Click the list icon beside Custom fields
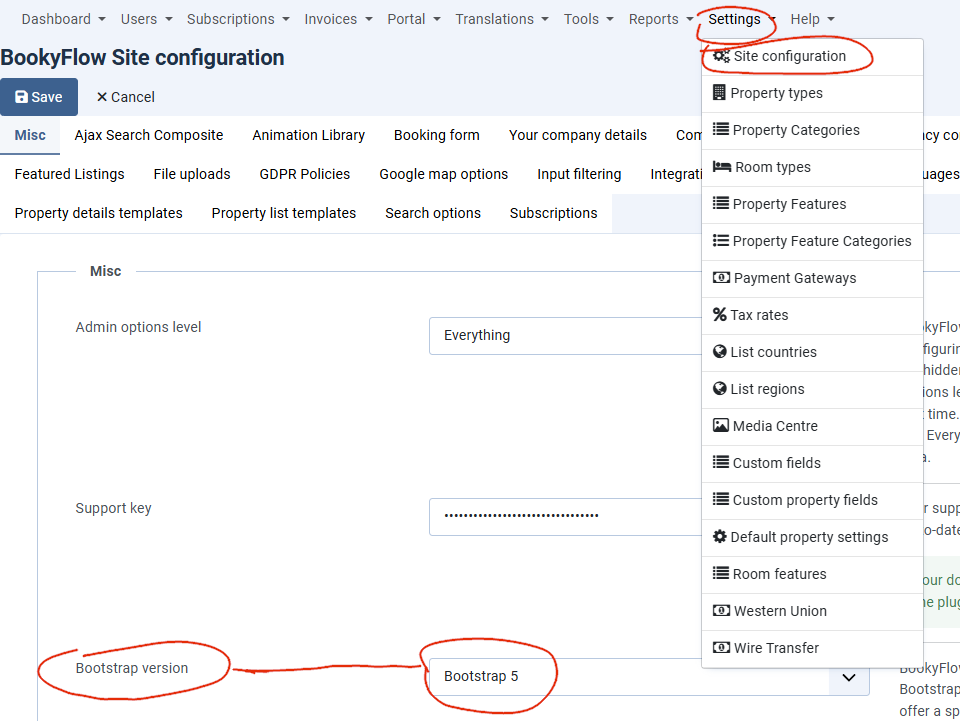960x721 pixels. [x=721, y=462]
